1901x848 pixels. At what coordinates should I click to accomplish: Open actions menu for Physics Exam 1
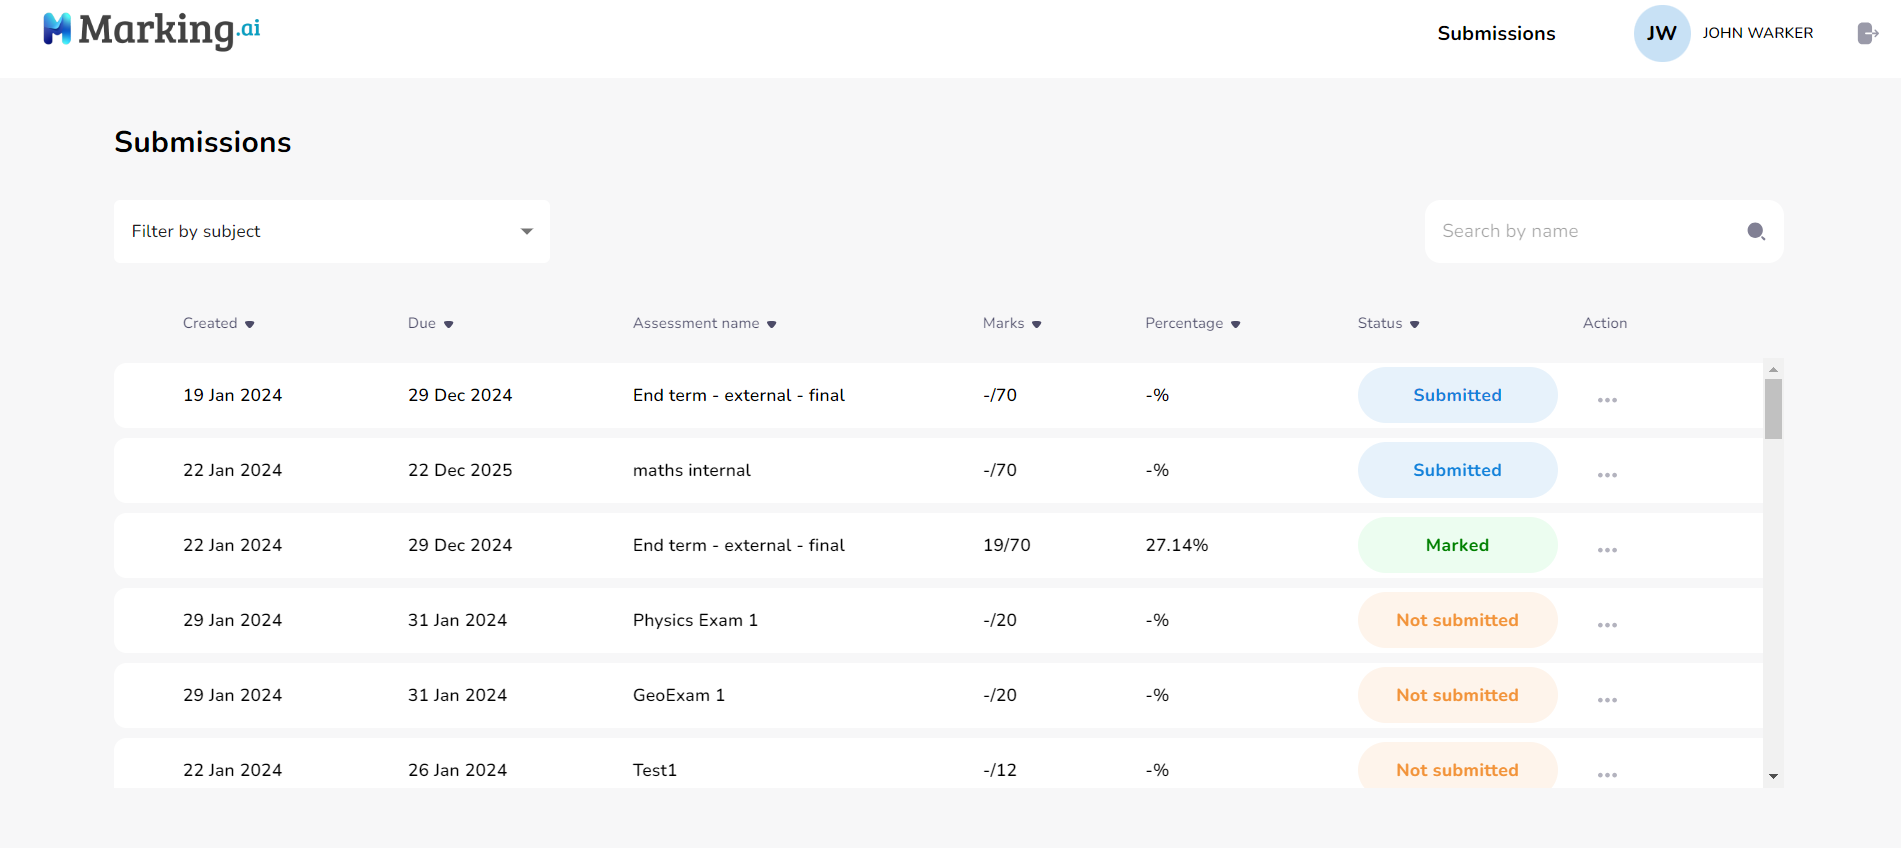pos(1607,624)
